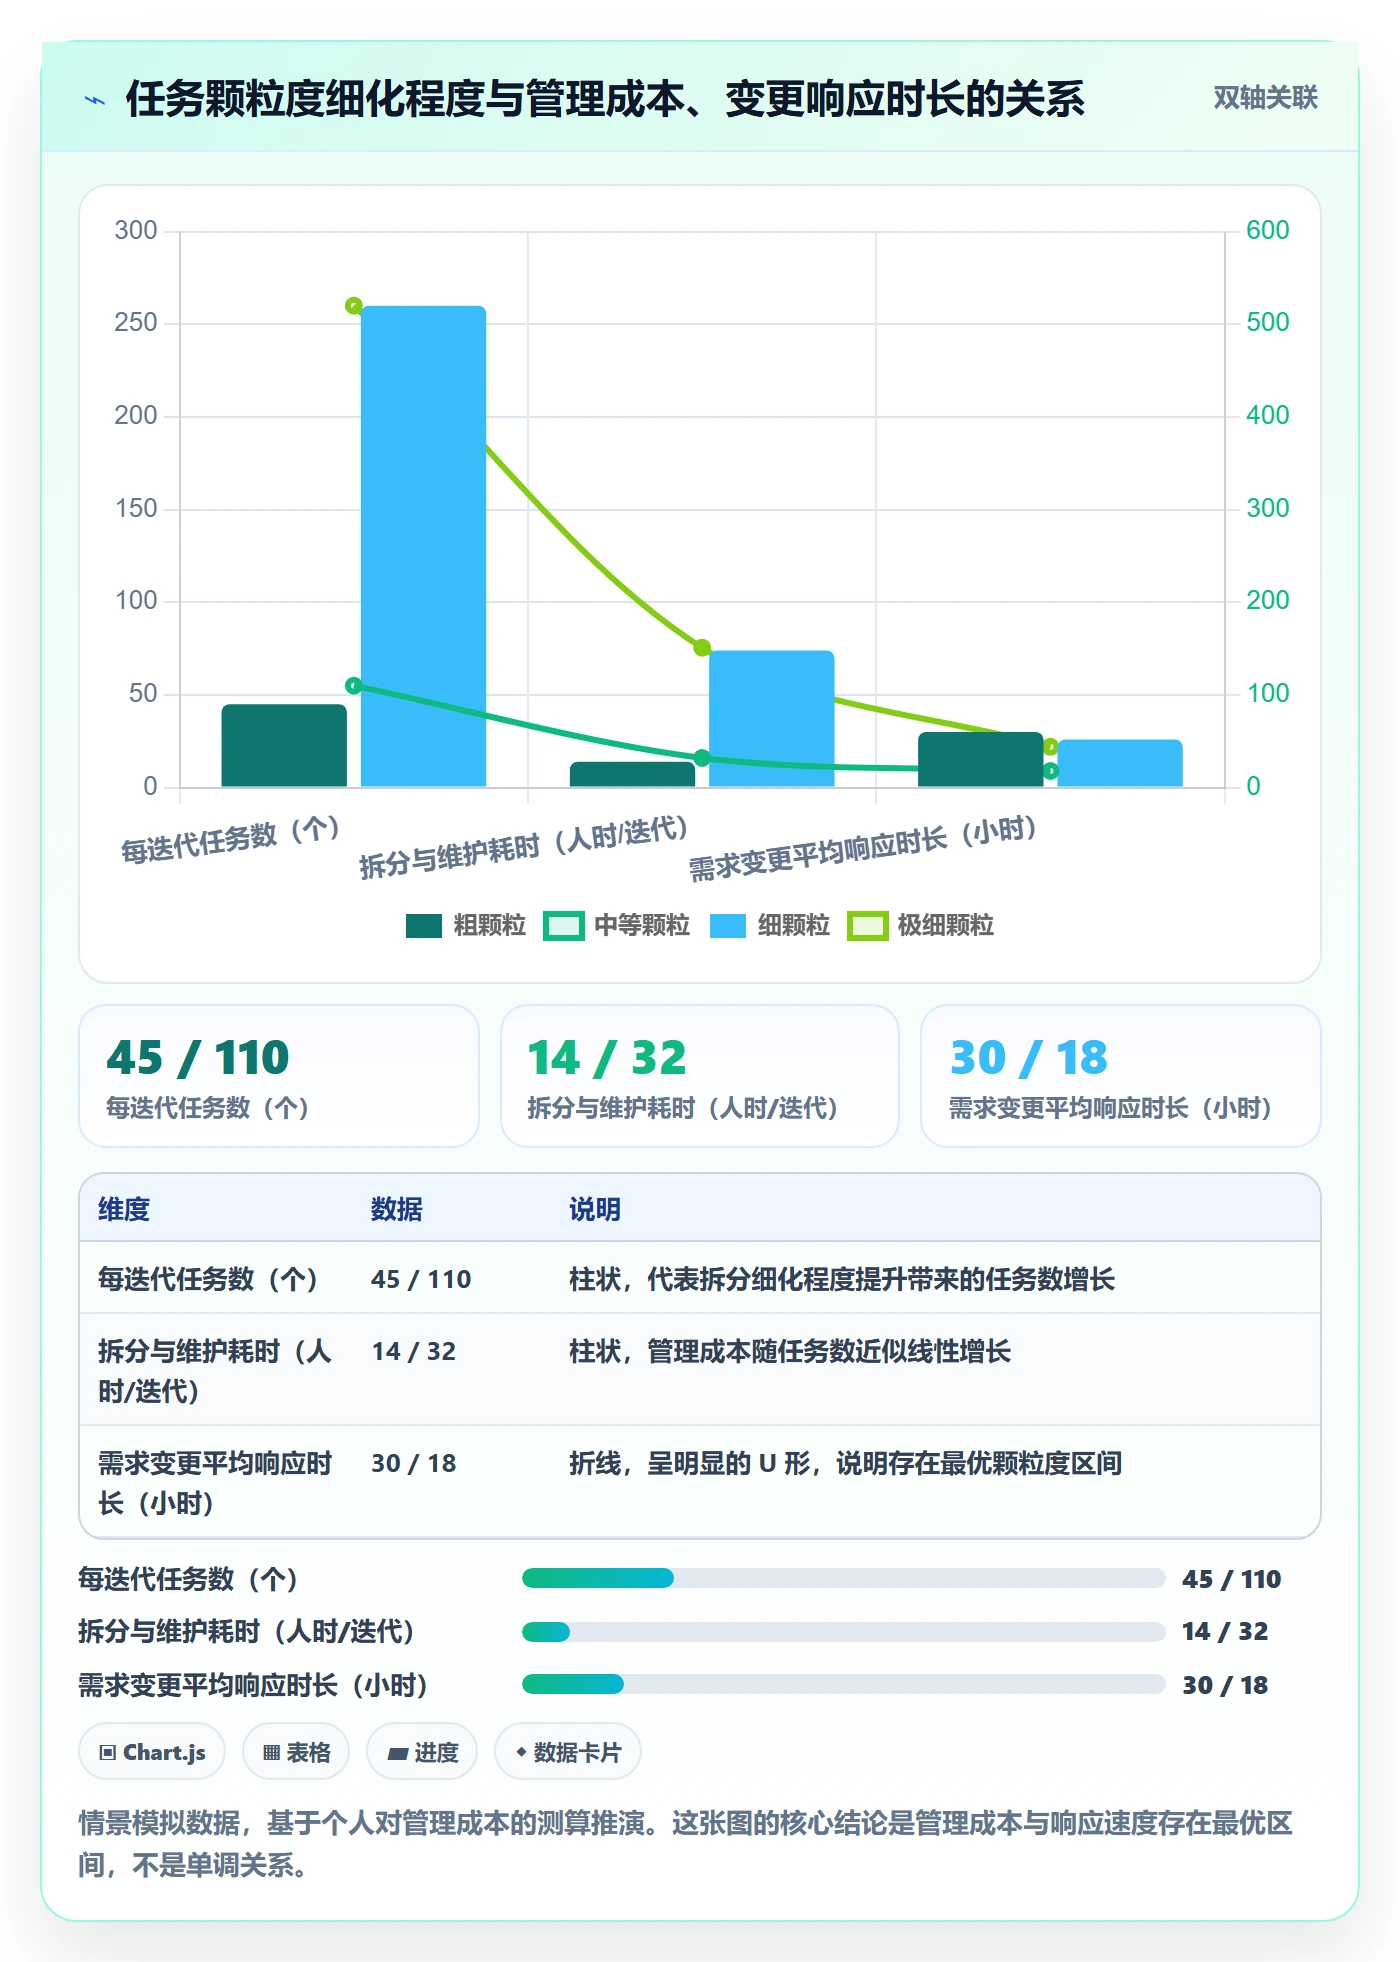Click the 拆分与维护耗时 chart x-axis label
The image size is (1400, 1962).
click(x=525, y=847)
